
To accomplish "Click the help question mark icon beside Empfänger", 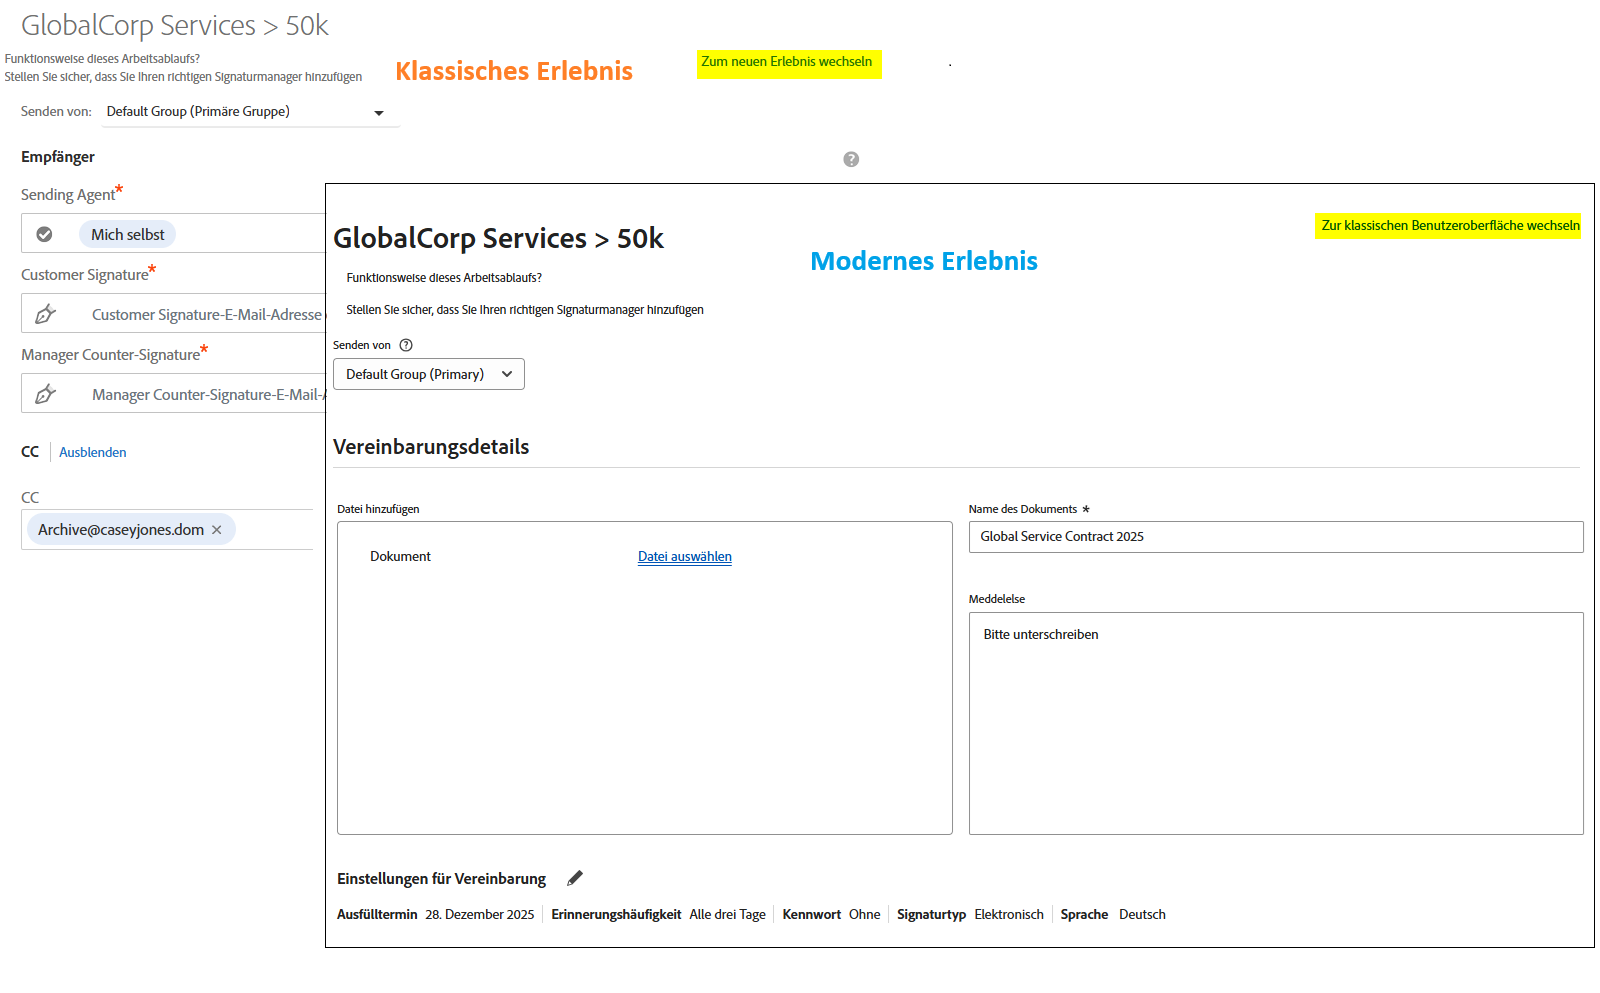I will click(x=851, y=159).
